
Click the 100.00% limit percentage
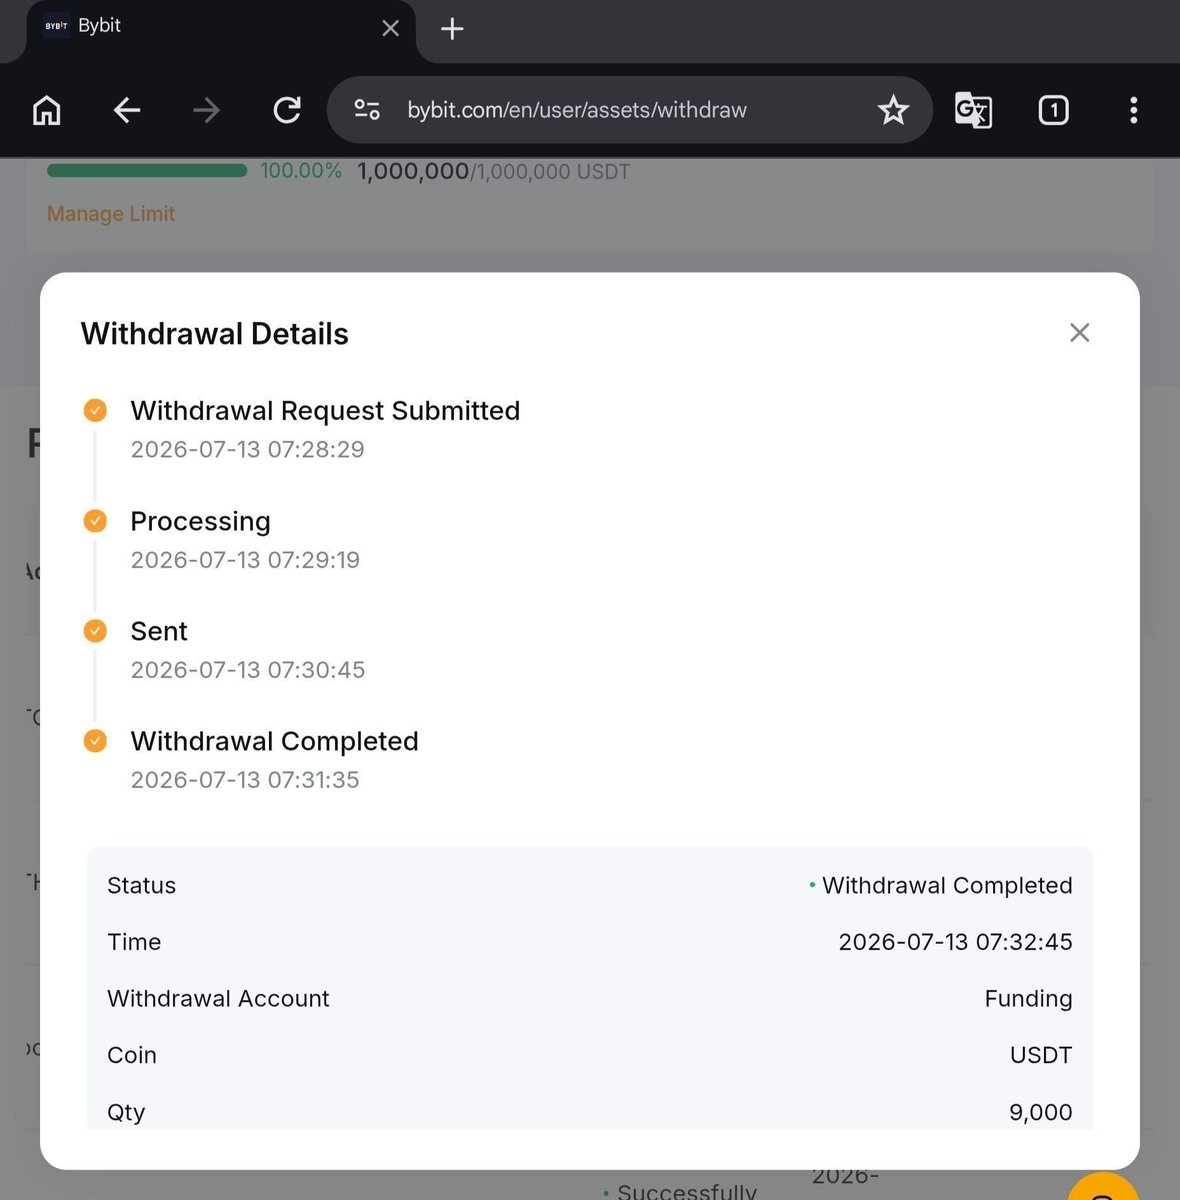coord(301,171)
